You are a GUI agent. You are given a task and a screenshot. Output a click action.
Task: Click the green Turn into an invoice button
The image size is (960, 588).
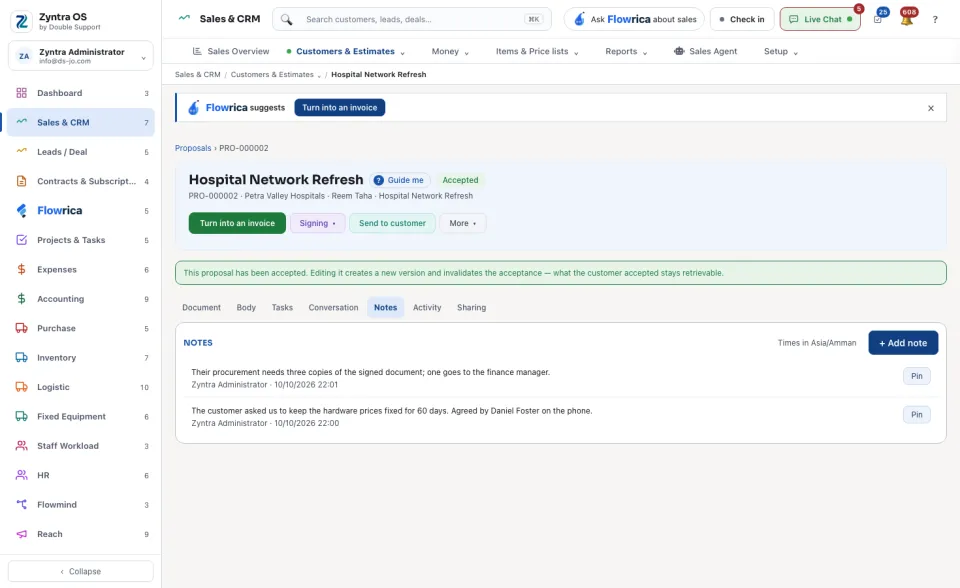coord(237,224)
